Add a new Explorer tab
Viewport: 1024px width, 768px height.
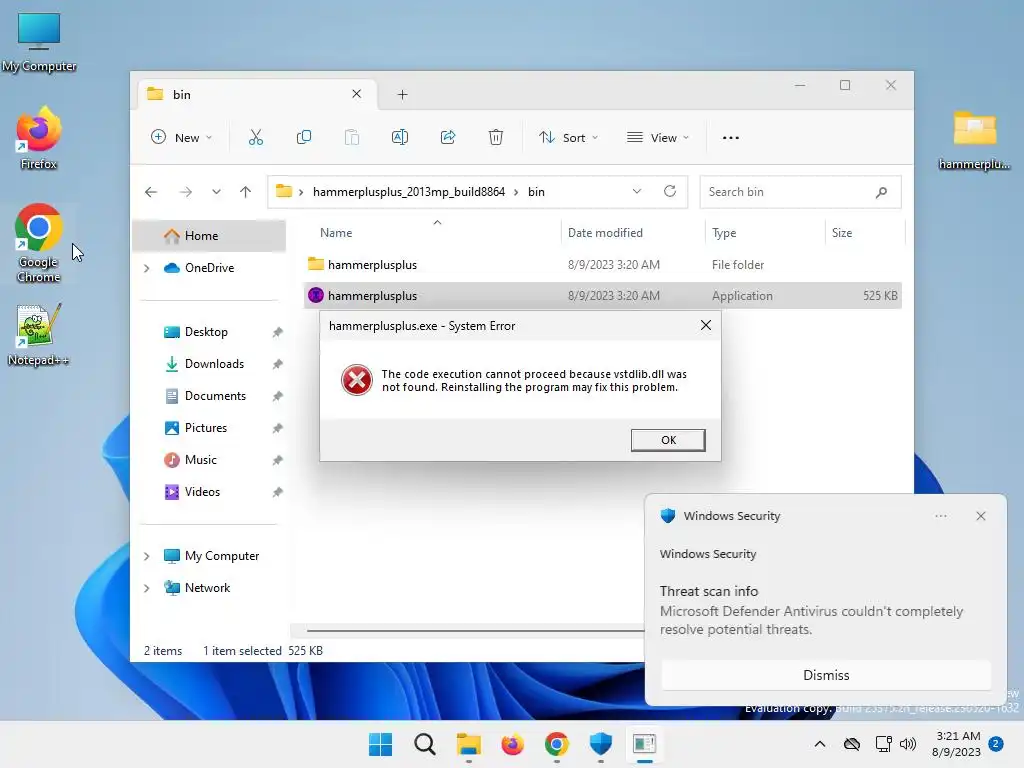(x=402, y=95)
